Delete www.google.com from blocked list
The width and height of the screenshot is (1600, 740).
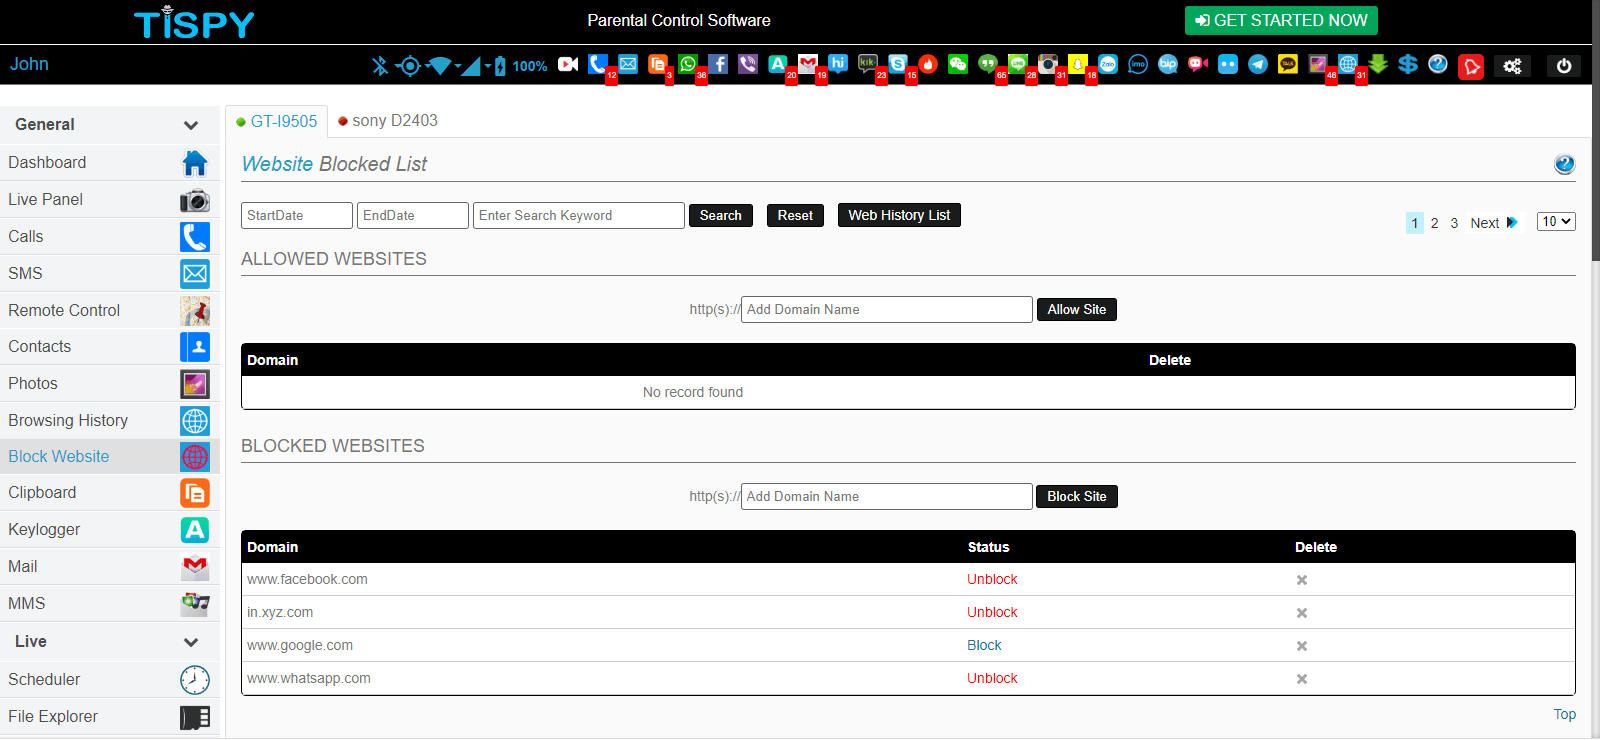(x=1302, y=646)
